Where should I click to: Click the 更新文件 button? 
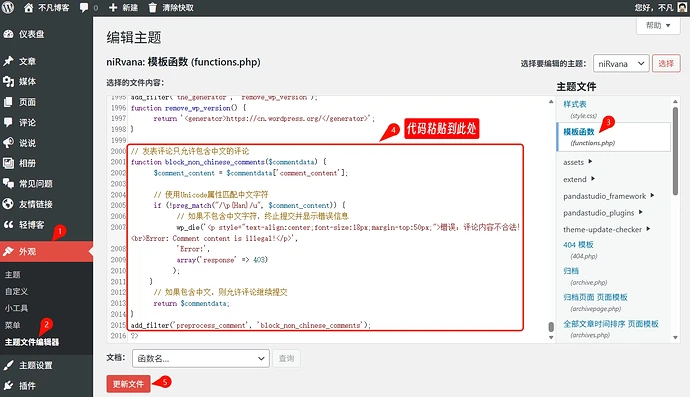(128, 384)
